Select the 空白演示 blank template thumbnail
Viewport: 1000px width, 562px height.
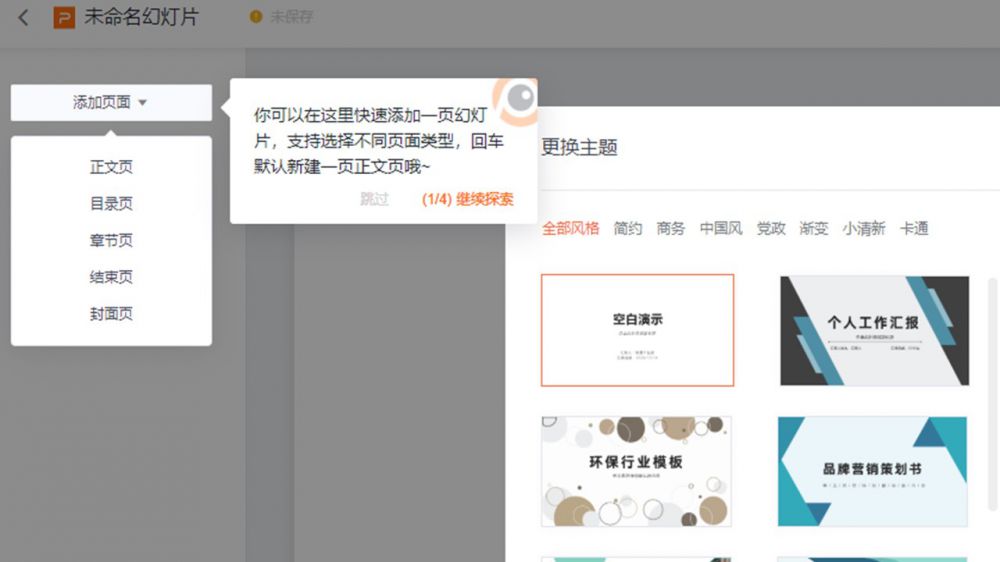click(x=637, y=330)
